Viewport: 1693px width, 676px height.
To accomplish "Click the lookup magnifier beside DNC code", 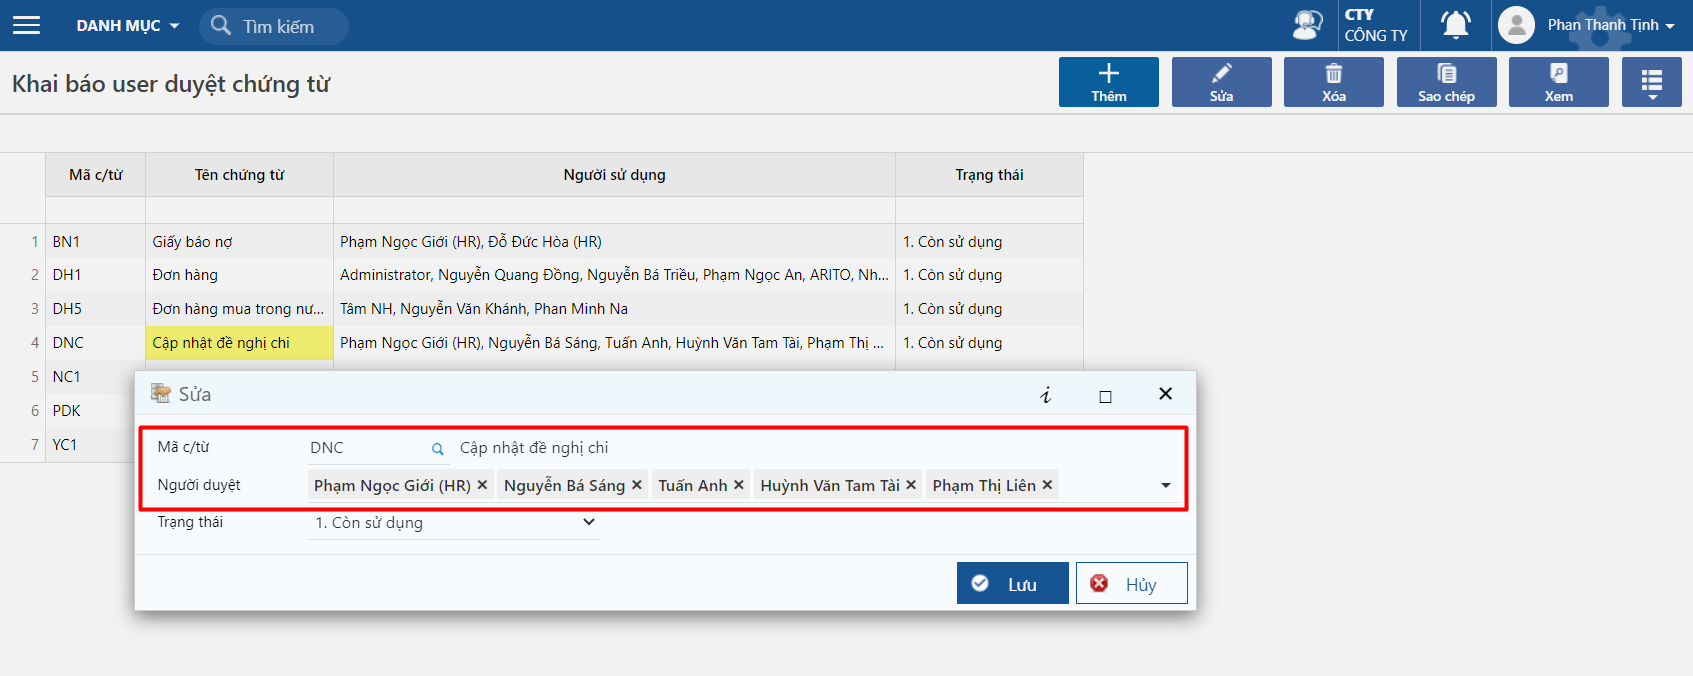I will coord(437,449).
